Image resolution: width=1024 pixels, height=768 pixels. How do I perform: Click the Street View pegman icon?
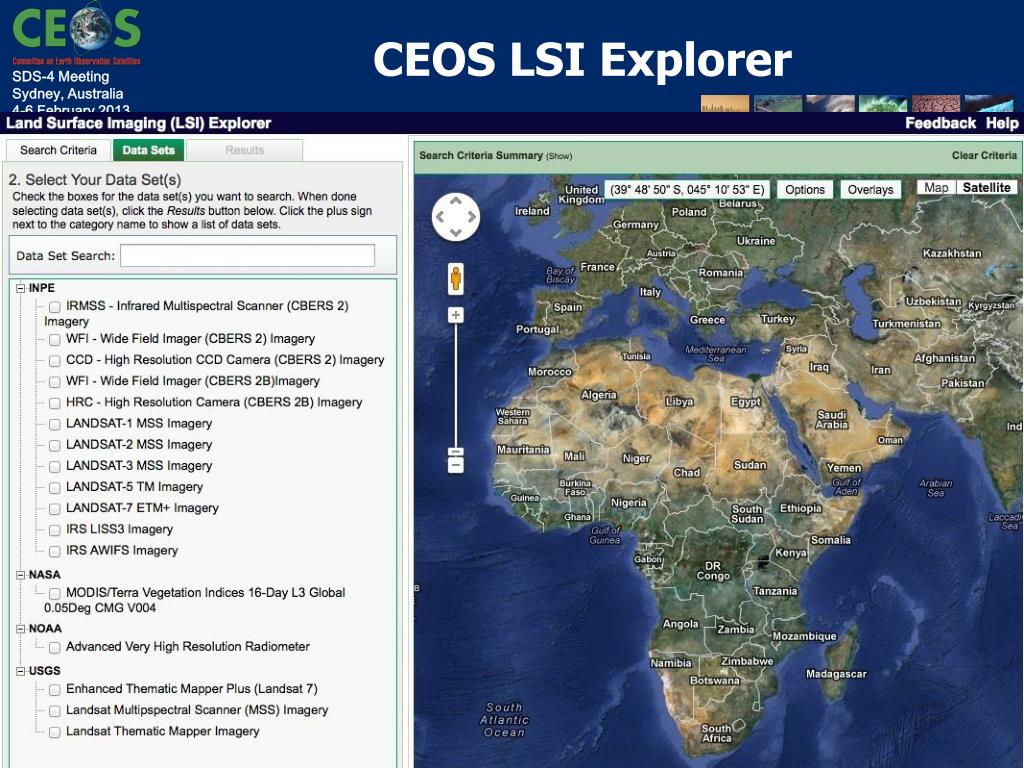456,279
